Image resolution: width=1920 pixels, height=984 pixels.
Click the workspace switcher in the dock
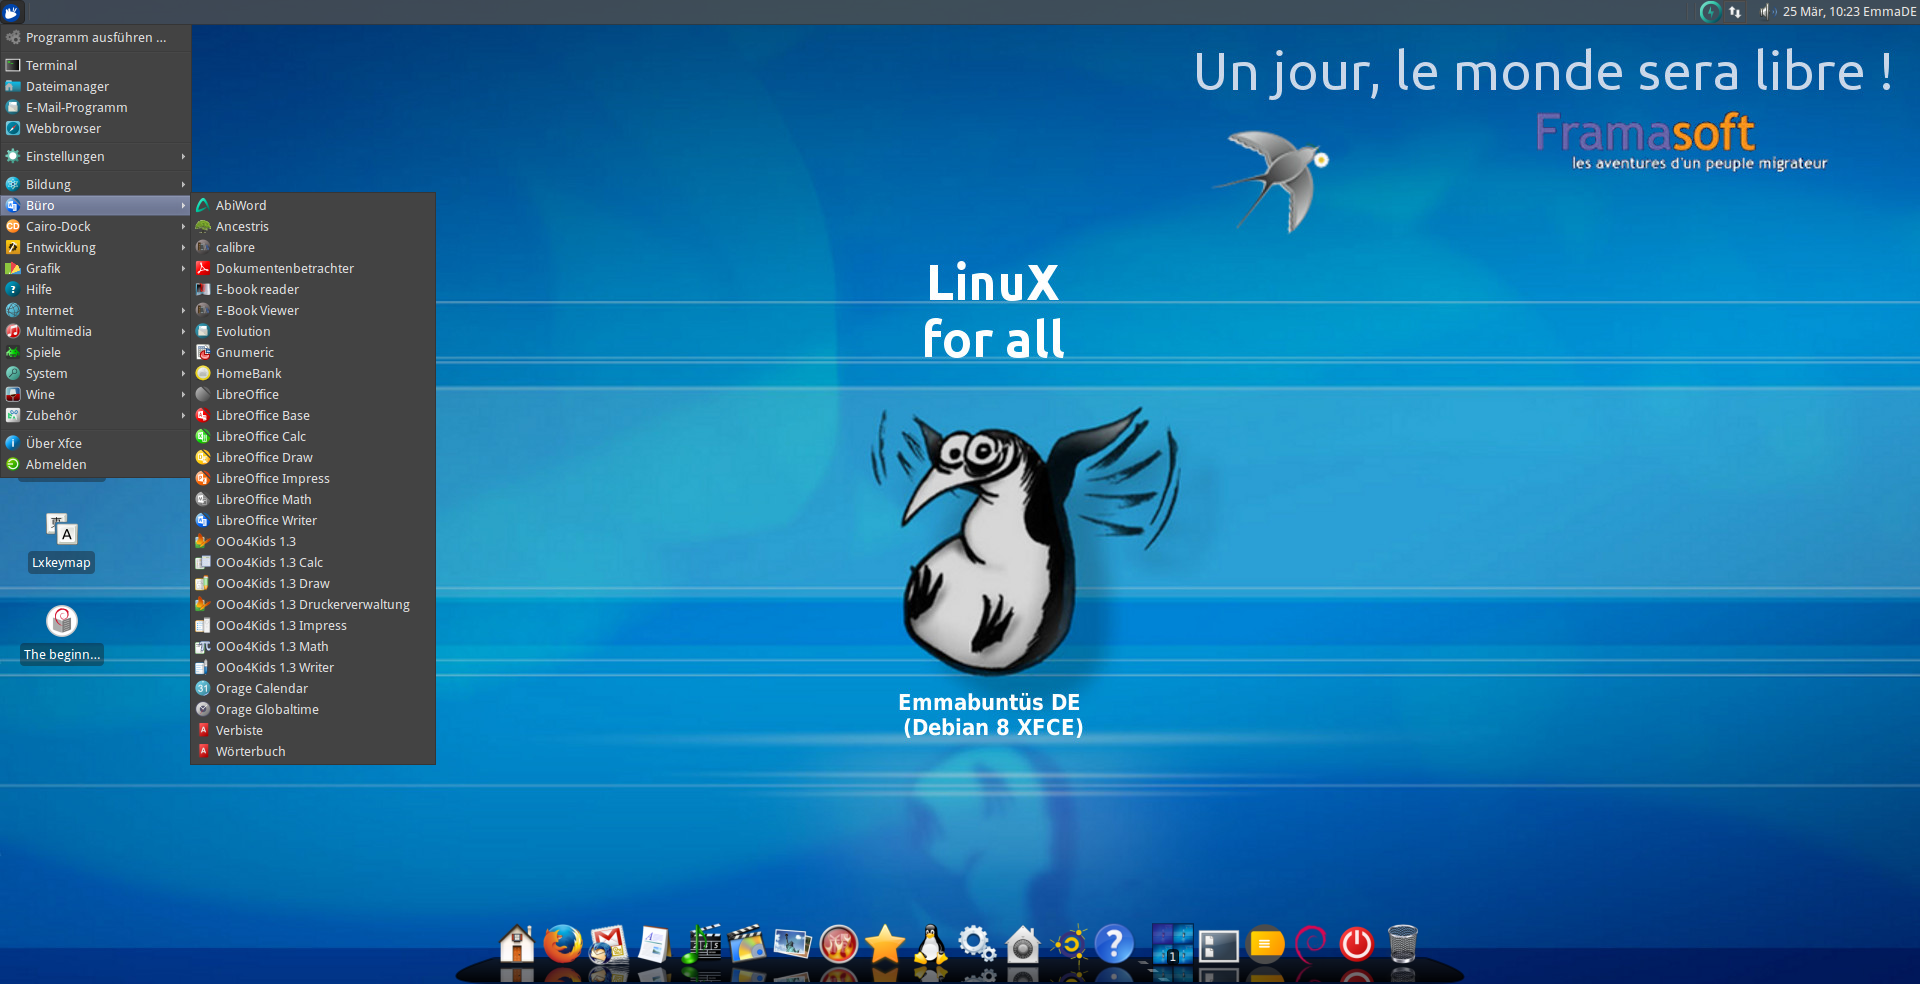click(1172, 943)
